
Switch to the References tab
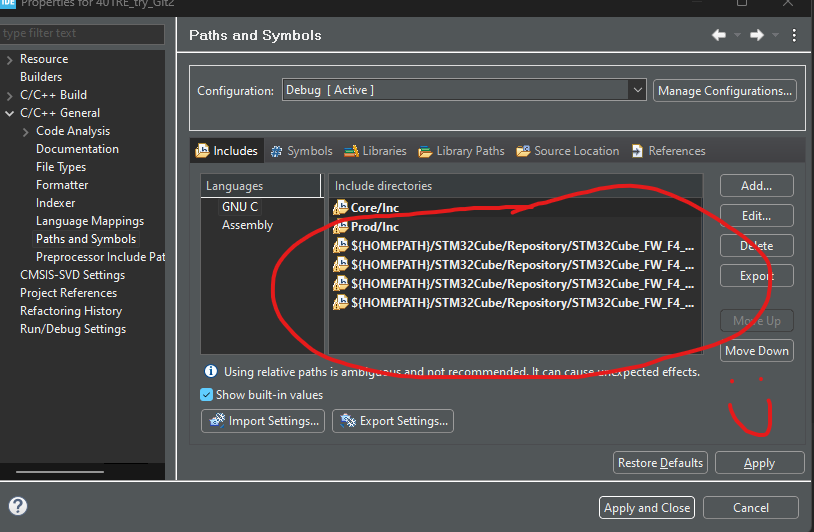pos(668,151)
